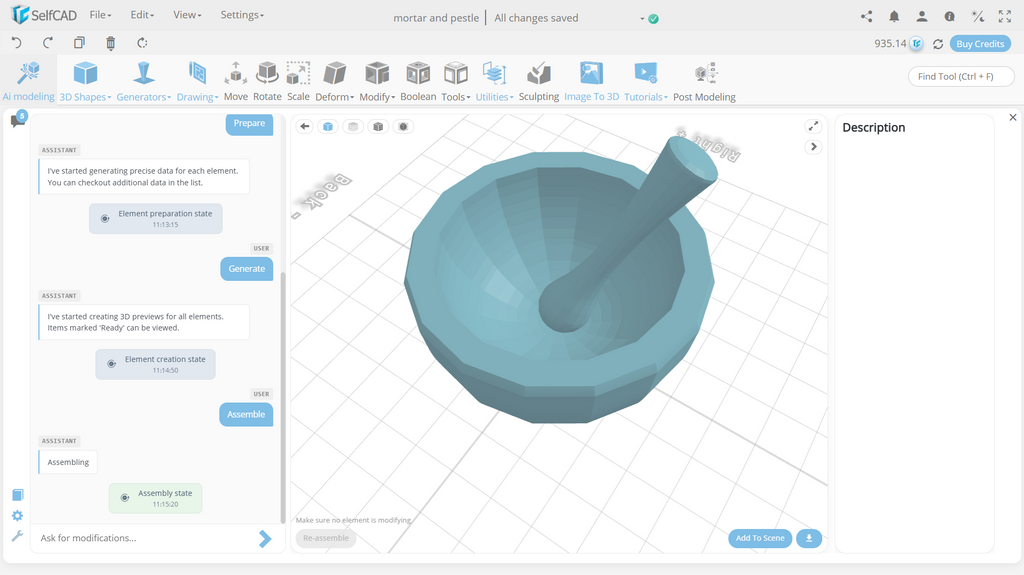Expand side panel chevron in preview

pyautogui.click(x=813, y=146)
